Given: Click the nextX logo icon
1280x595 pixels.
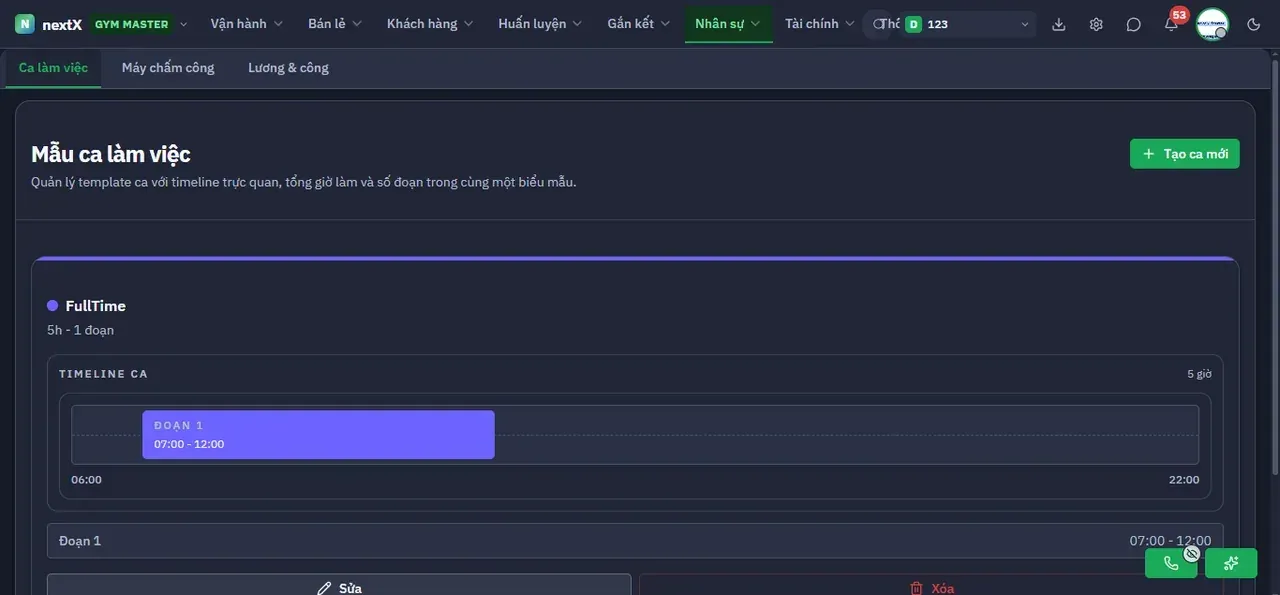Looking at the screenshot, I should [25, 24].
